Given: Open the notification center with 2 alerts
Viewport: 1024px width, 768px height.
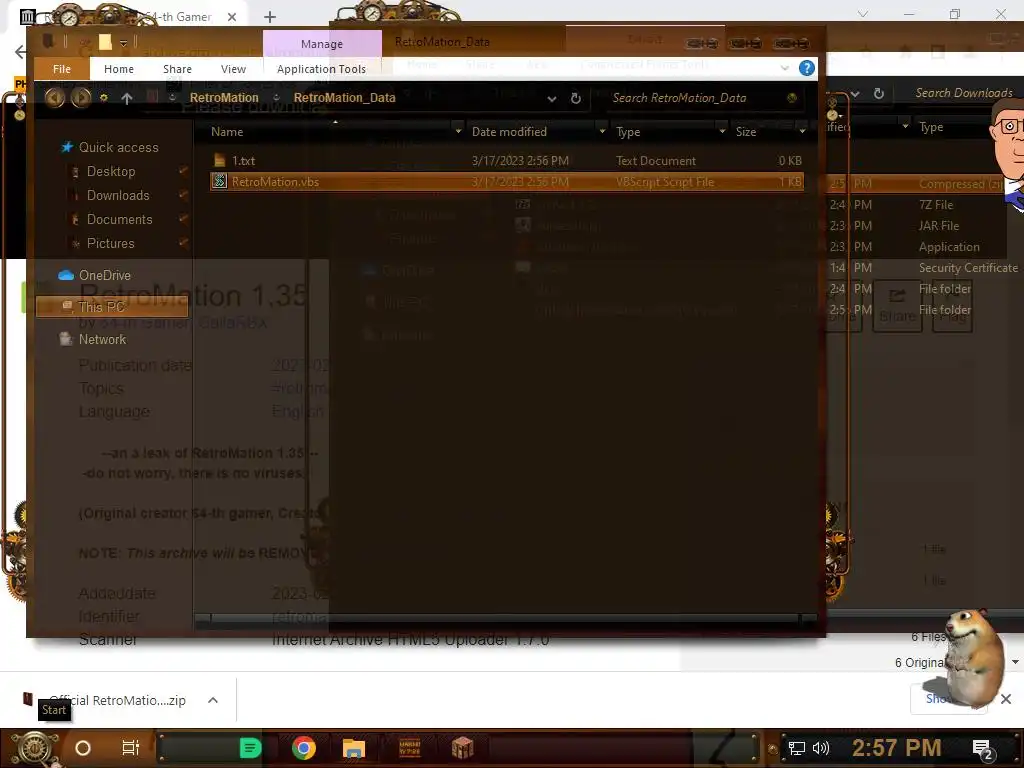Looking at the screenshot, I should click(983, 750).
